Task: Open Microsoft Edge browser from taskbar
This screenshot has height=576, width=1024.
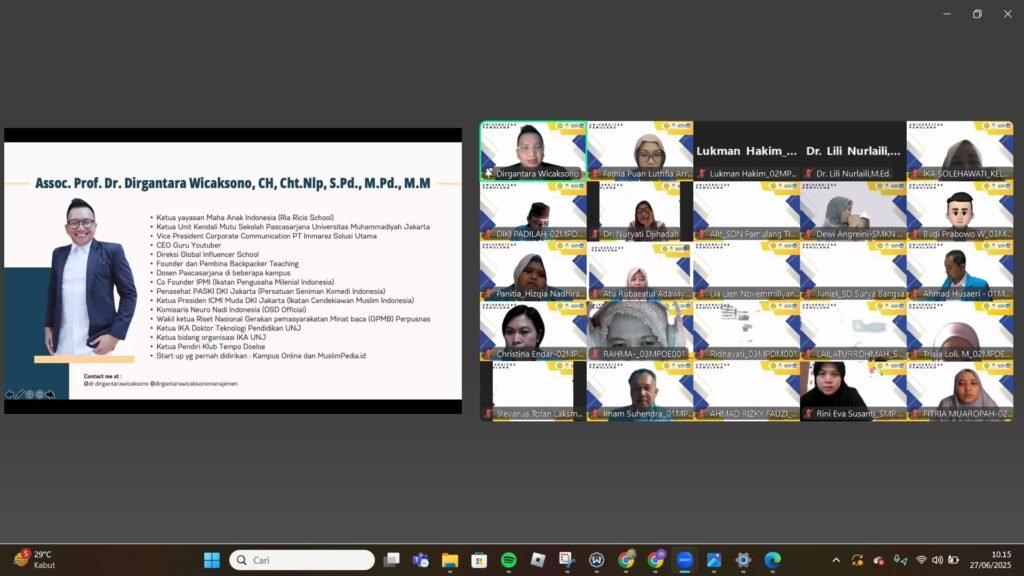Action: click(x=772, y=560)
